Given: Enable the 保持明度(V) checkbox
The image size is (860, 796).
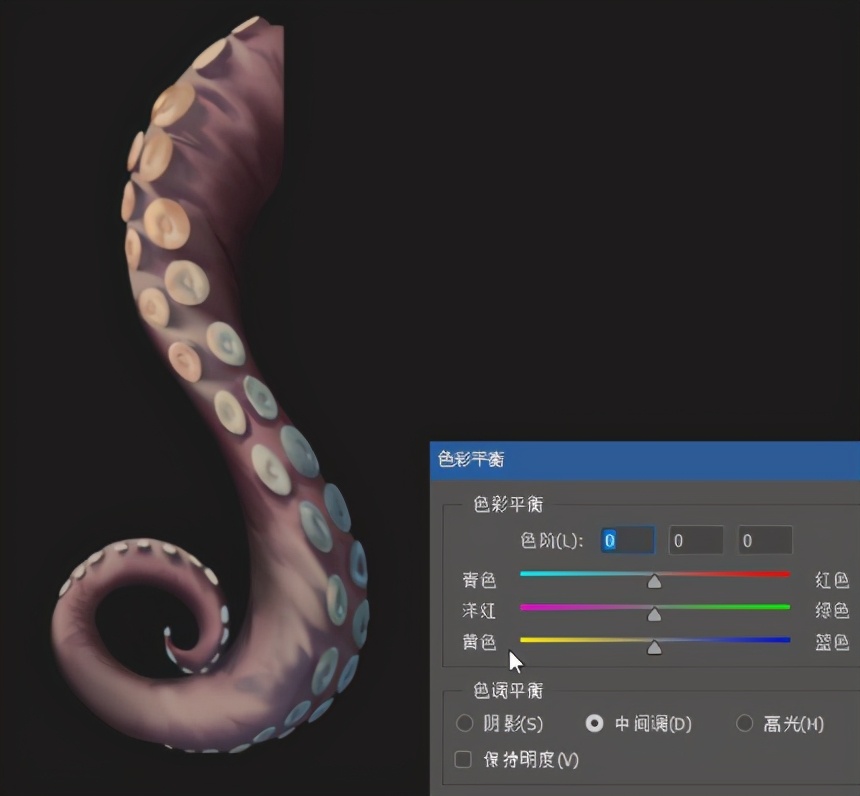Looking at the screenshot, I should pos(463,760).
